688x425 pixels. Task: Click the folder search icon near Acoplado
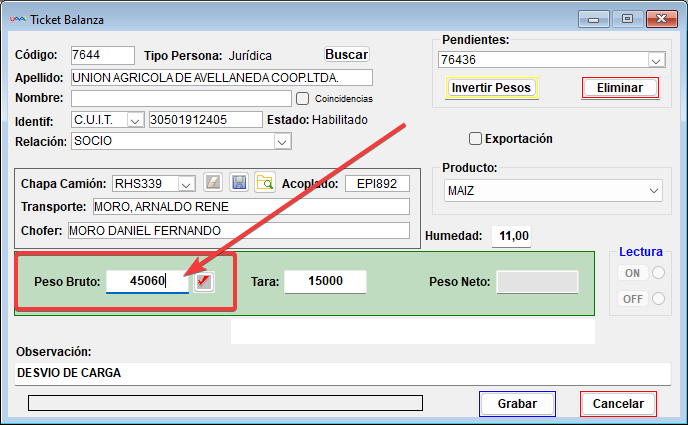[x=265, y=182]
